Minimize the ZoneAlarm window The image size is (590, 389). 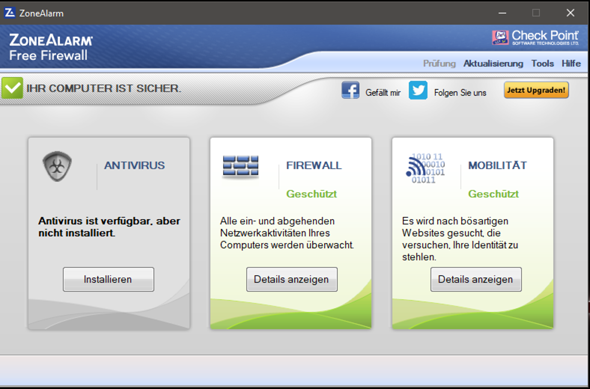(x=502, y=13)
